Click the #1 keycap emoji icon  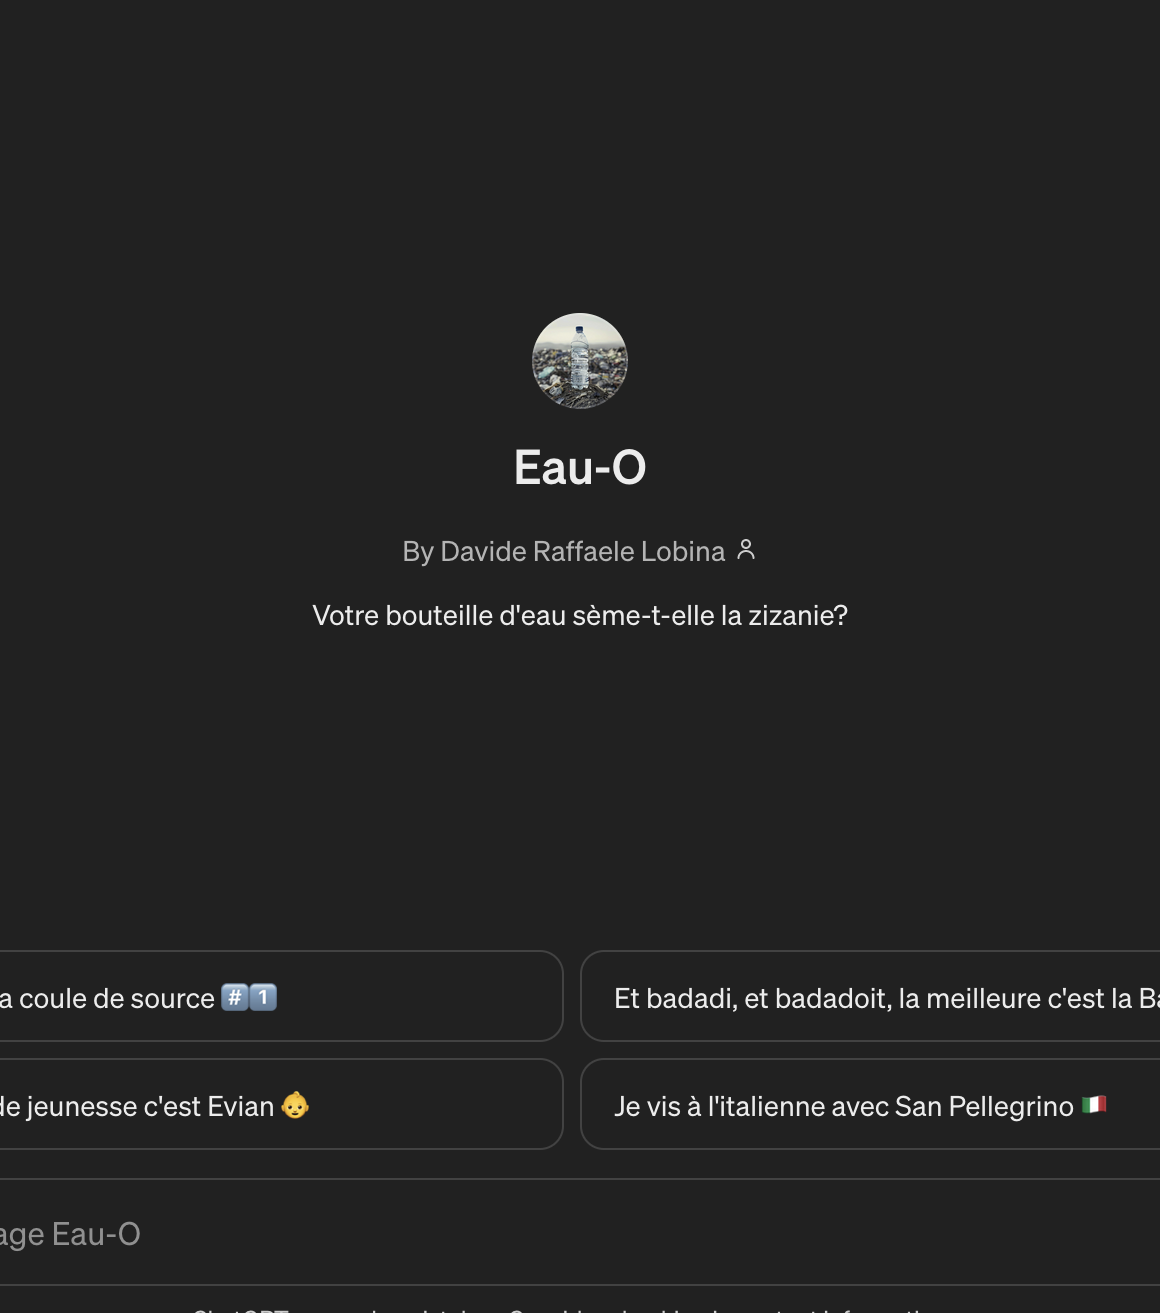(x=249, y=997)
